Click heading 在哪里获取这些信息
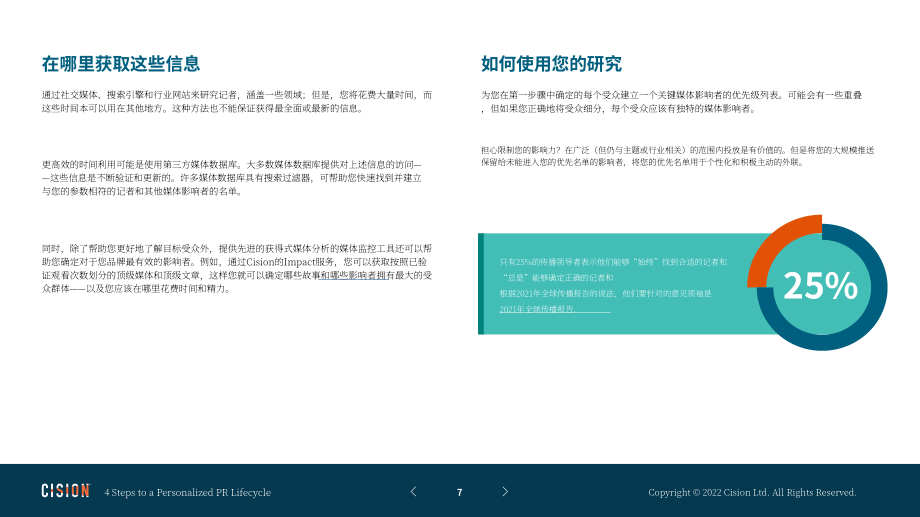Viewport: 920px width, 517px height. (121, 63)
